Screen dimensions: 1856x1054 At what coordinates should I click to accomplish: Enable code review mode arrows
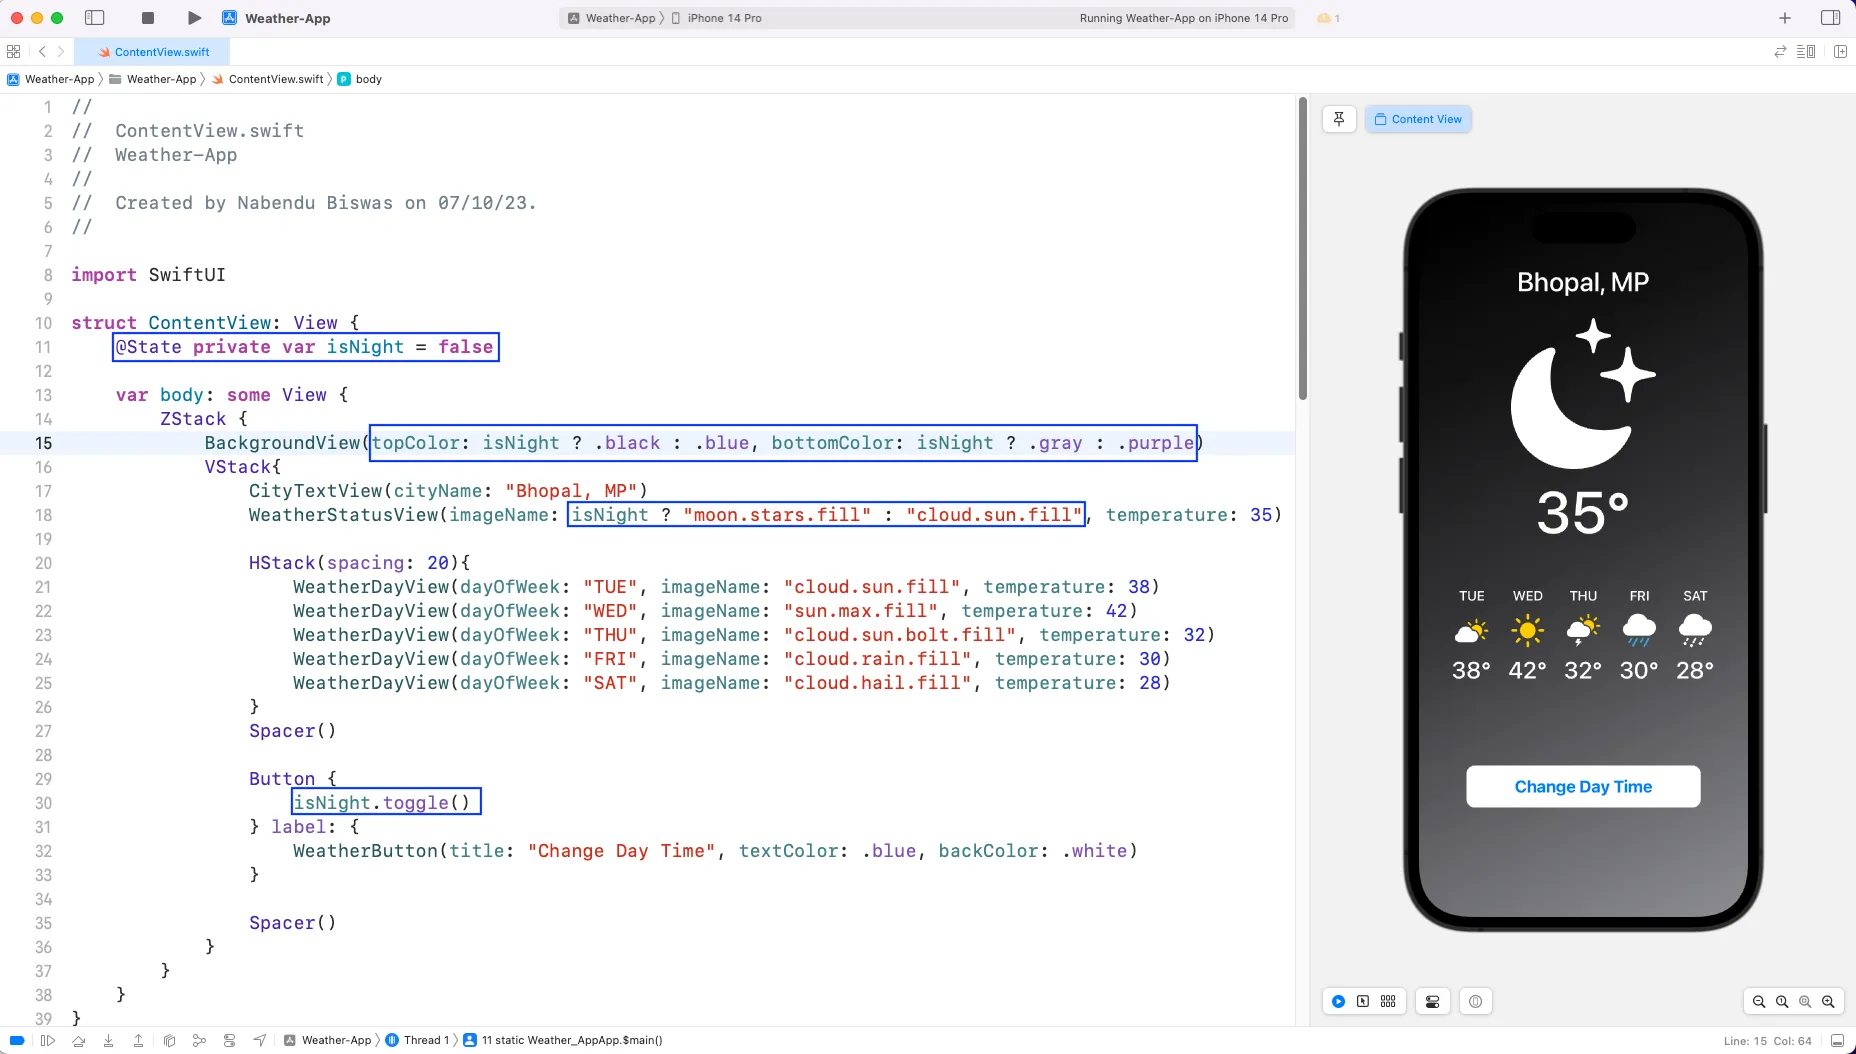tap(1780, 51)
